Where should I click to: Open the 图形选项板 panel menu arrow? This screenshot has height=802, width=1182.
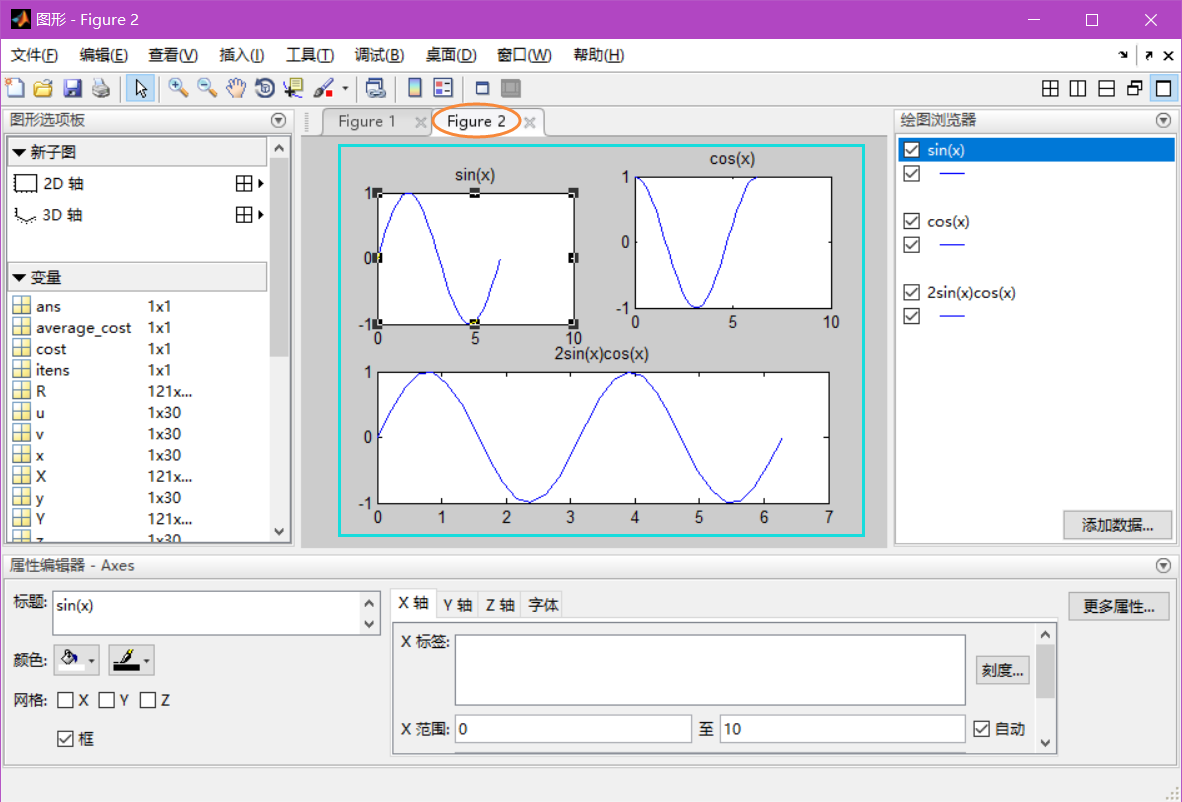pos(279,121)
